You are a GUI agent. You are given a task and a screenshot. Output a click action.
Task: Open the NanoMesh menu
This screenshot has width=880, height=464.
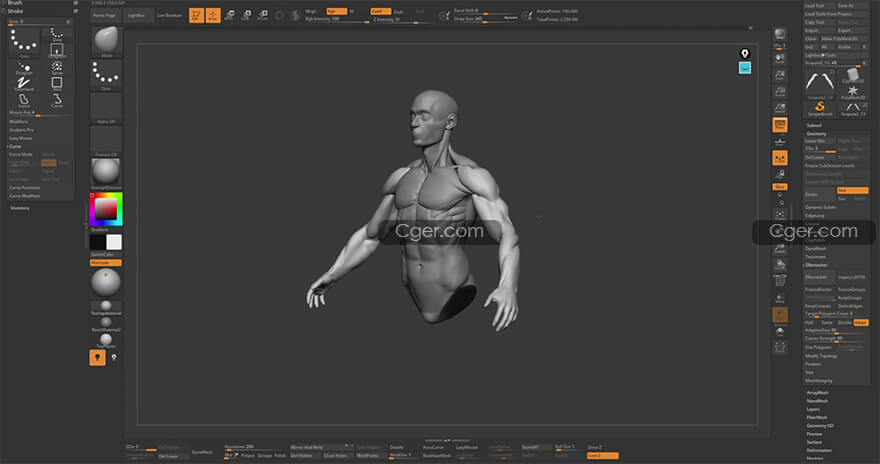pos(817,401)
